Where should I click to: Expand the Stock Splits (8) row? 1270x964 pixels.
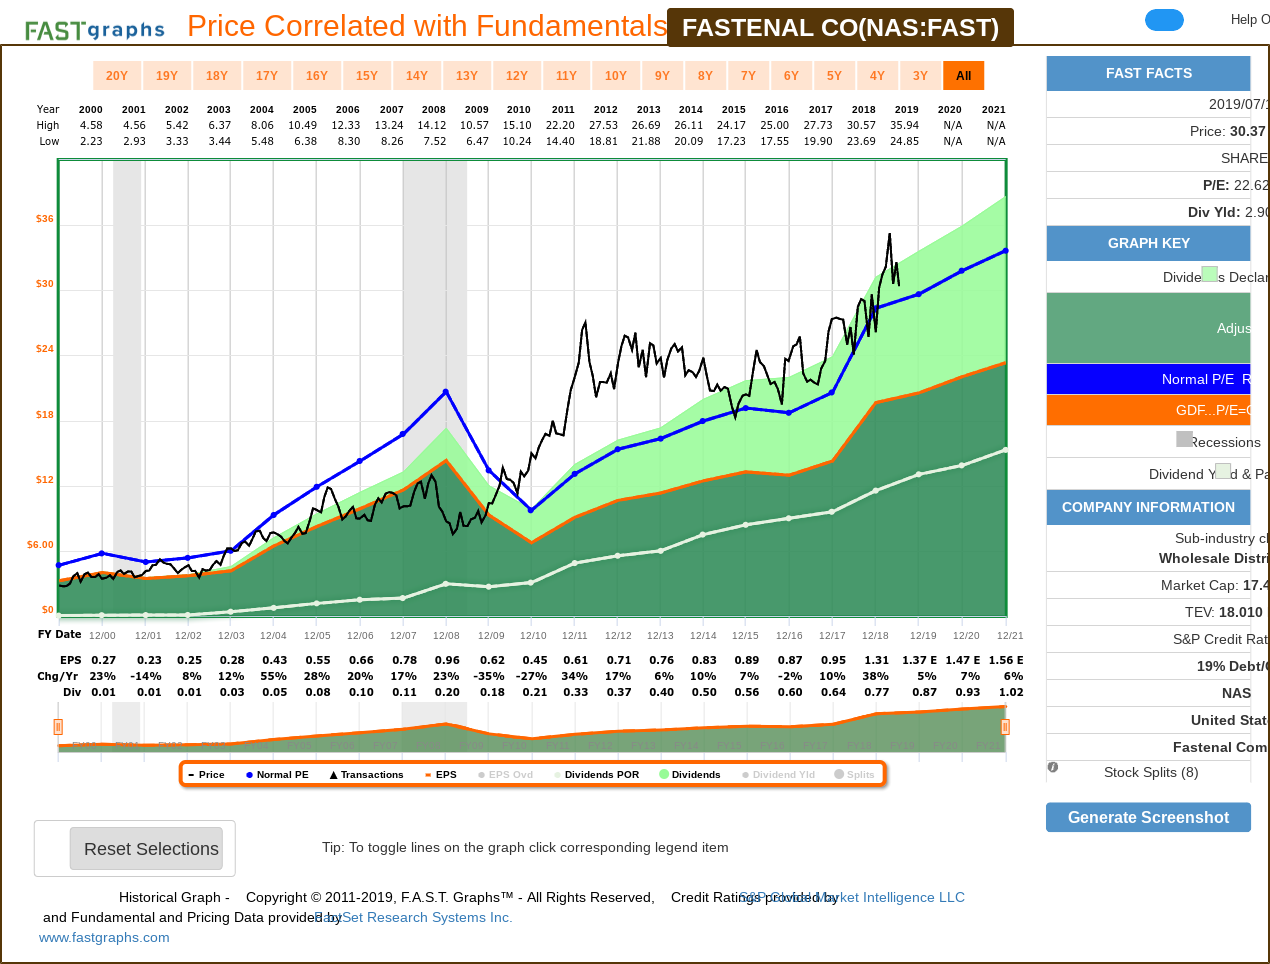click(1148, 772)
